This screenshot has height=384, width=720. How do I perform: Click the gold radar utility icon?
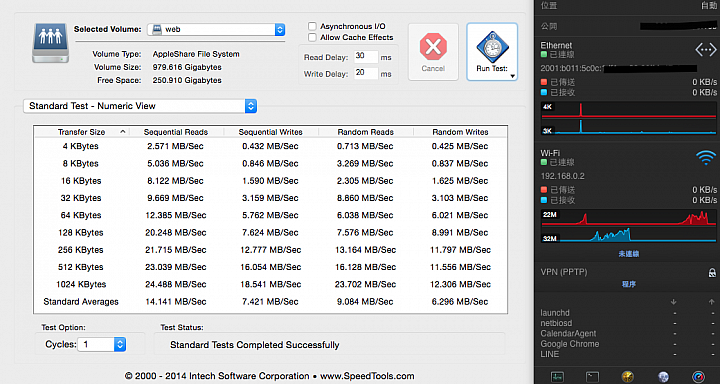(628, 377)
